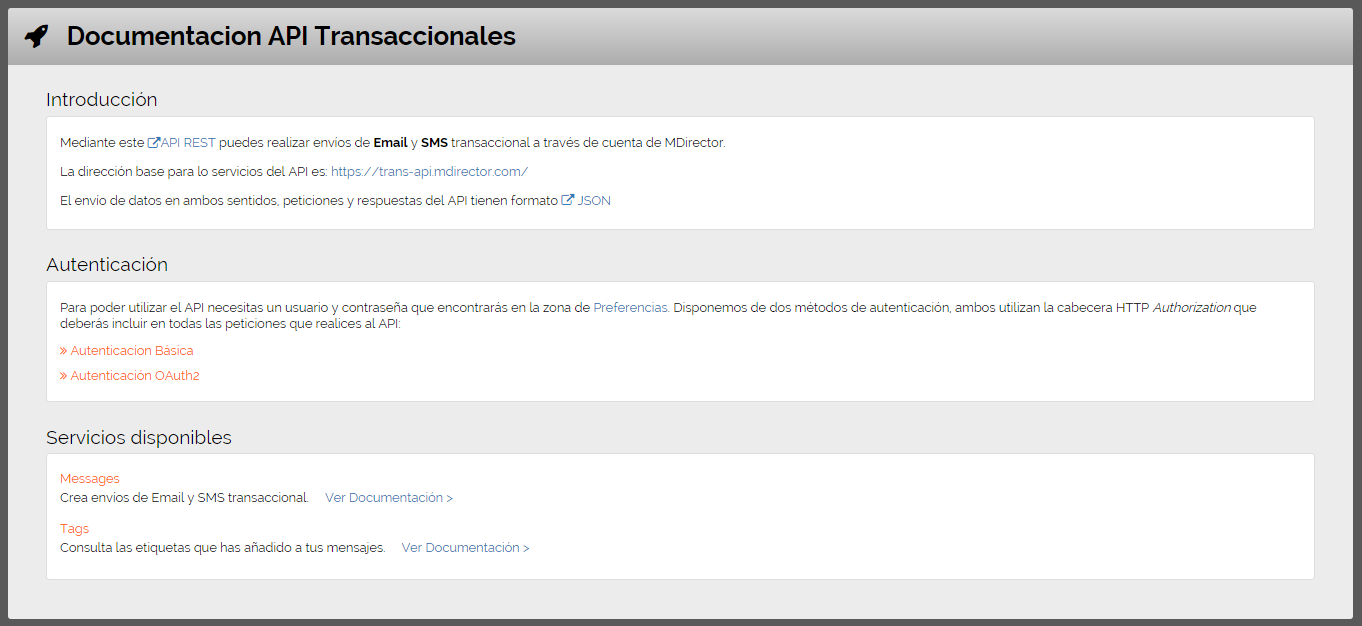Follow the JSON format link
This screenshot has width=1362, height=626.
[x=593, y=201]
